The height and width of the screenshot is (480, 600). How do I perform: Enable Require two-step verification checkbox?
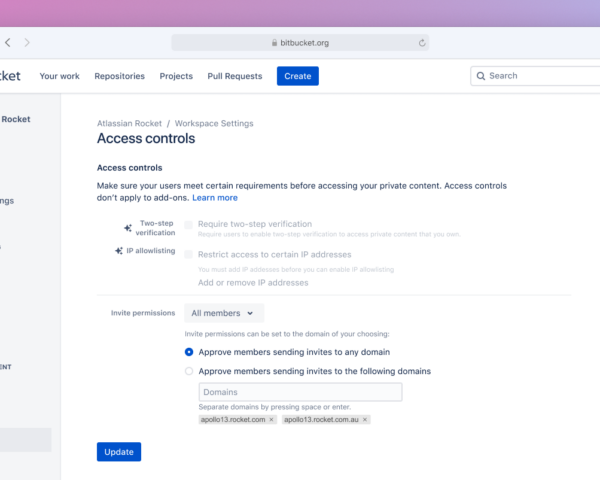[188, 225]
